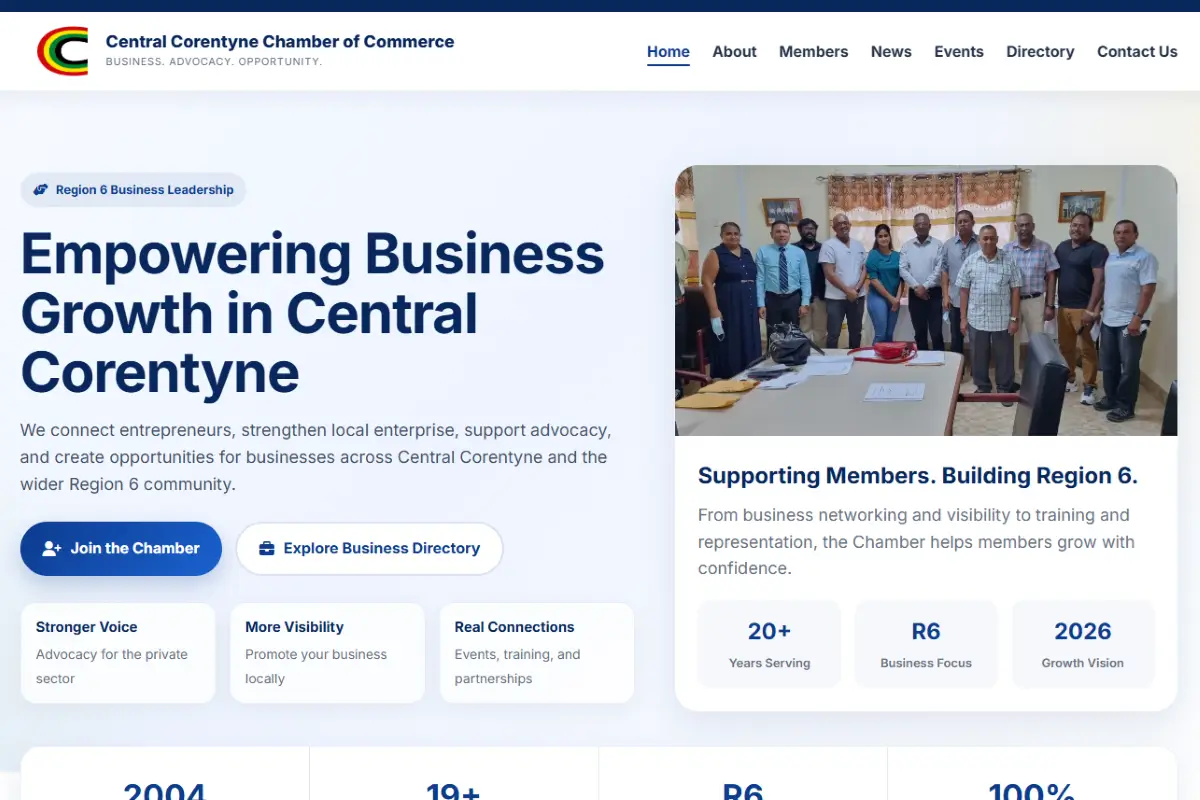This screenshot has height=800, width=1200.
Task: Select the Stronger Voice card
Action: click(118, 653)
